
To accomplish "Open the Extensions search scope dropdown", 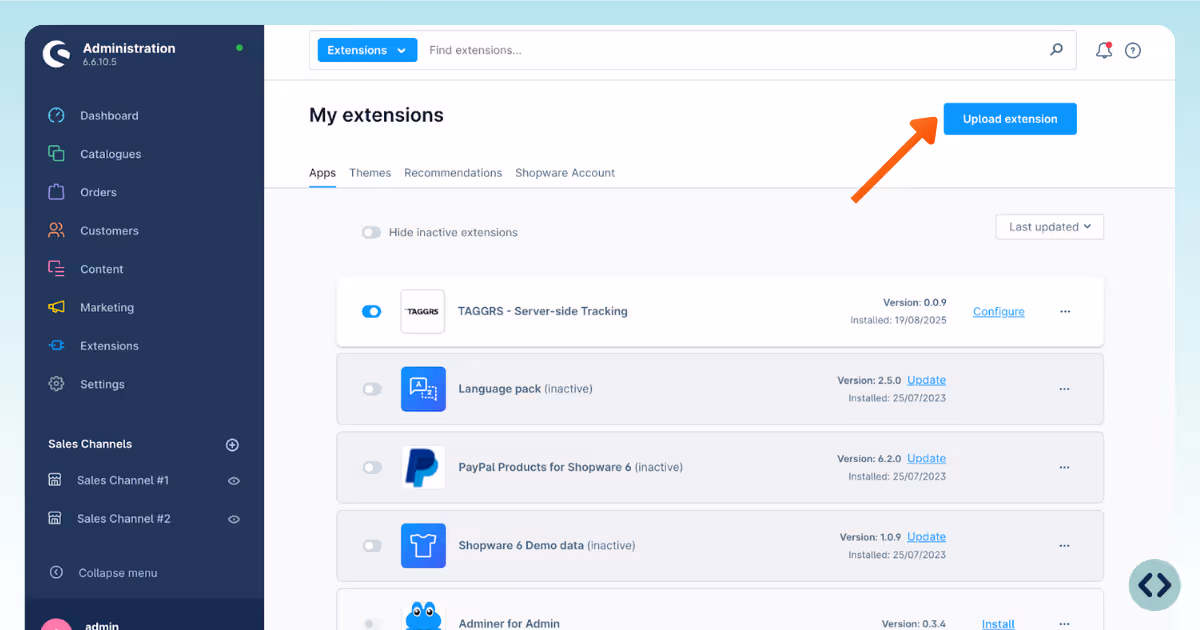I will tap(367, 50).
